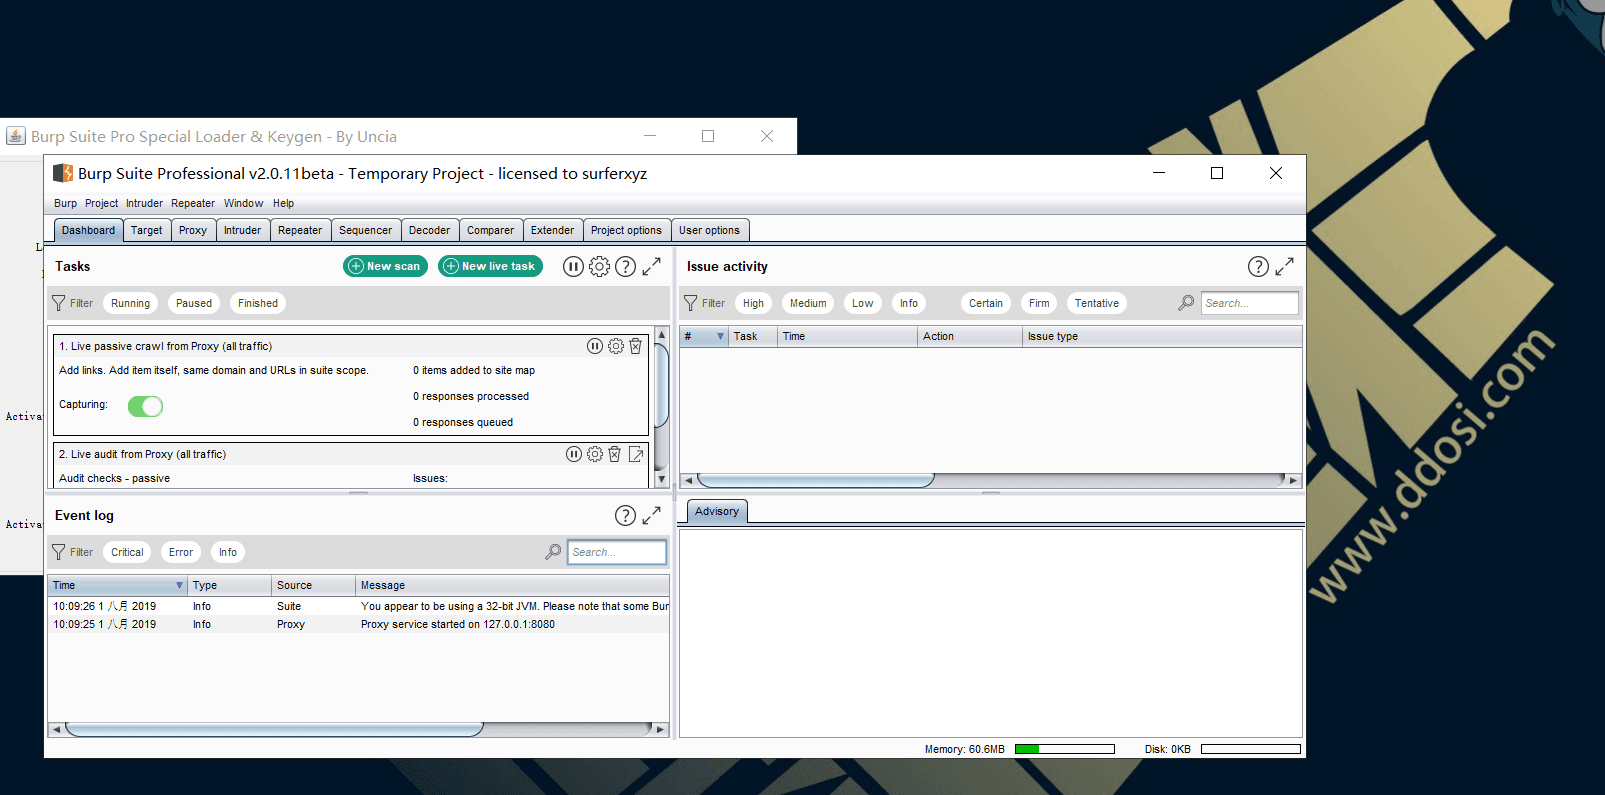
Task: Toggle the Paused tasks filter
Action: tap(194, 303)
